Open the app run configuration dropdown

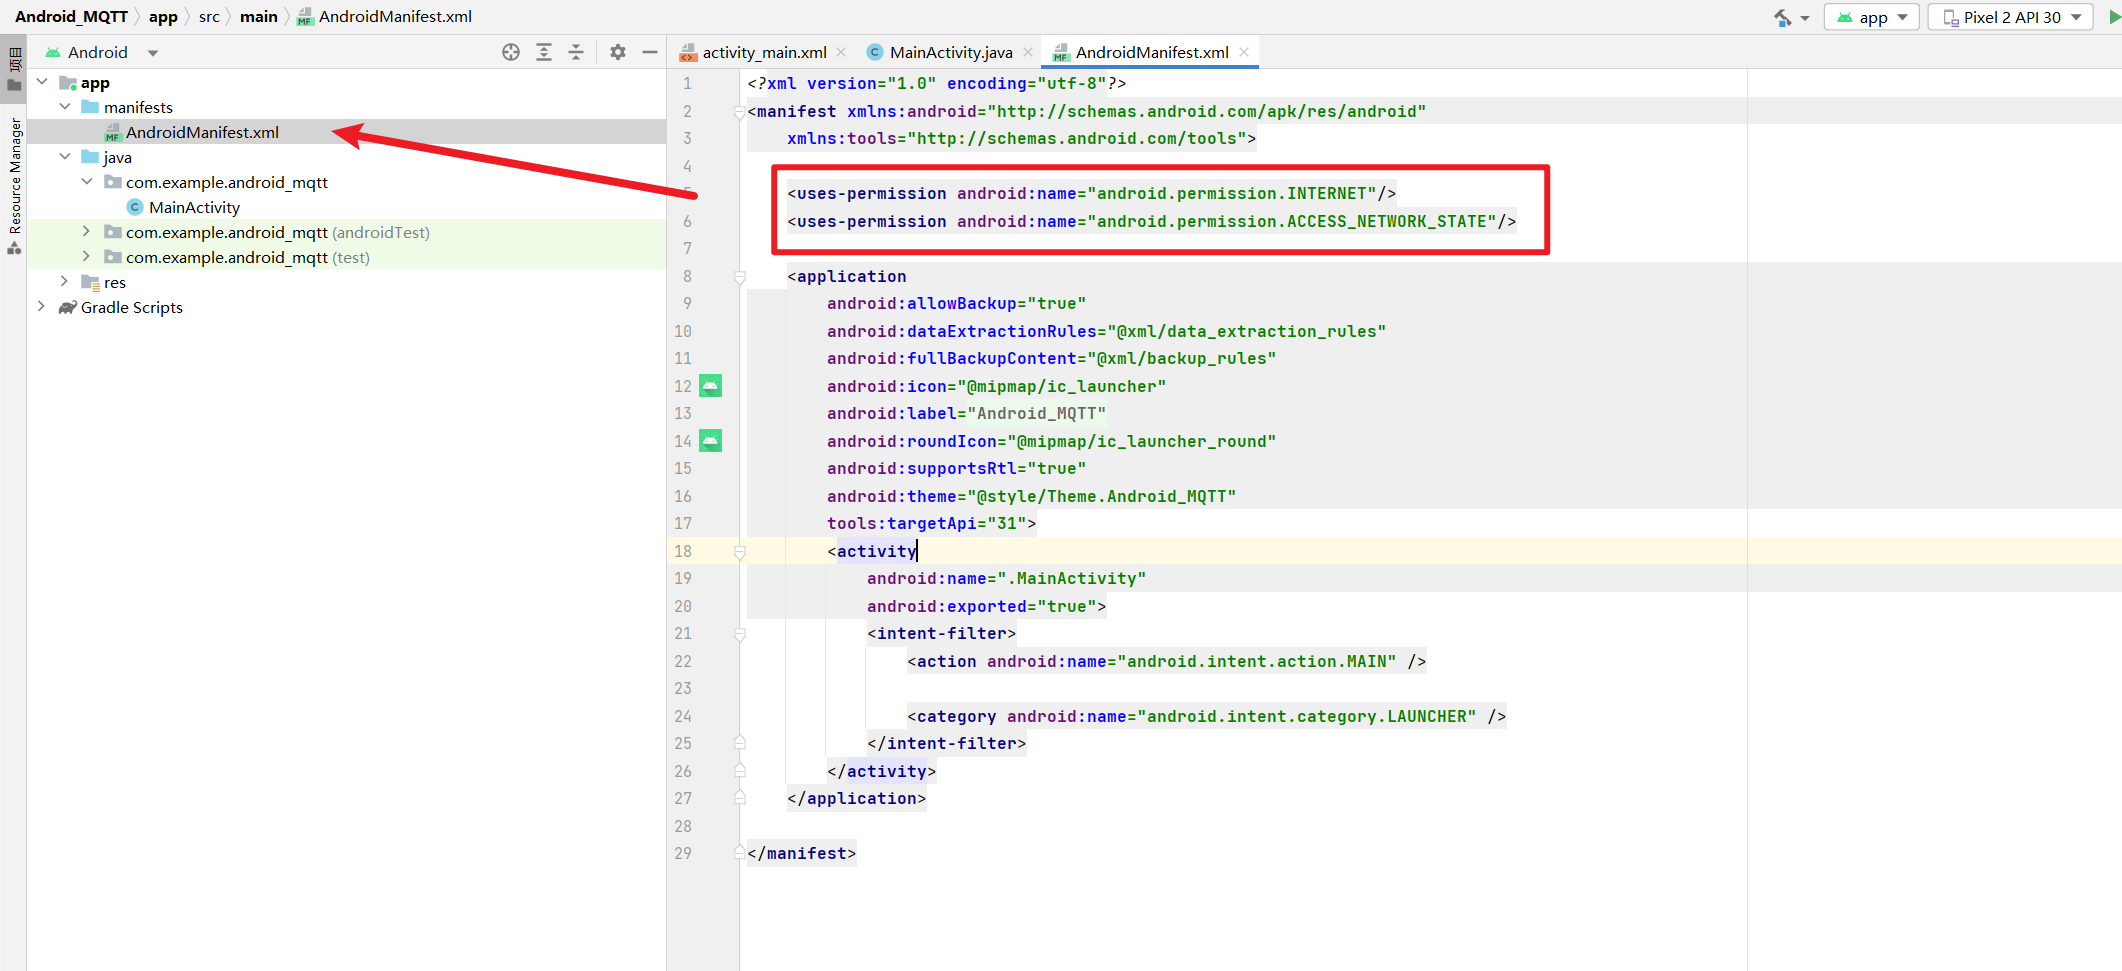1872,17
